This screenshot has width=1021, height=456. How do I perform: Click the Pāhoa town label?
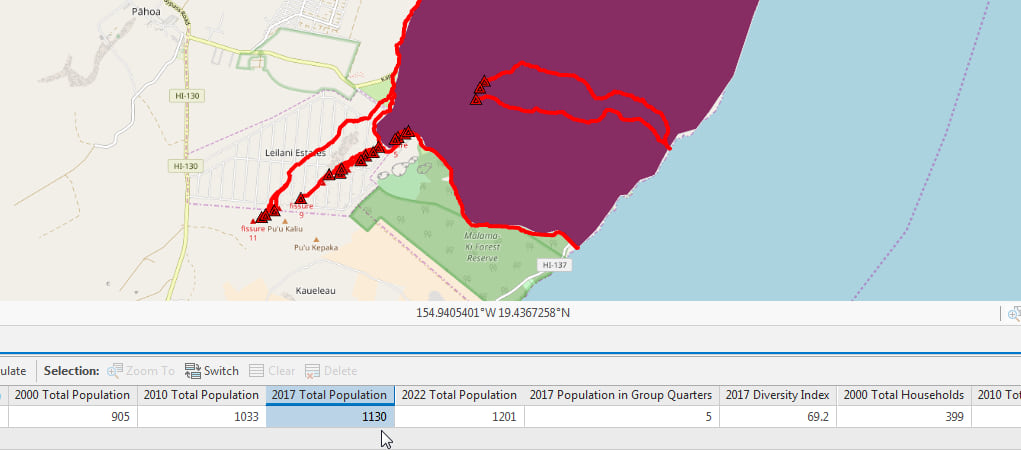[146, 11]
